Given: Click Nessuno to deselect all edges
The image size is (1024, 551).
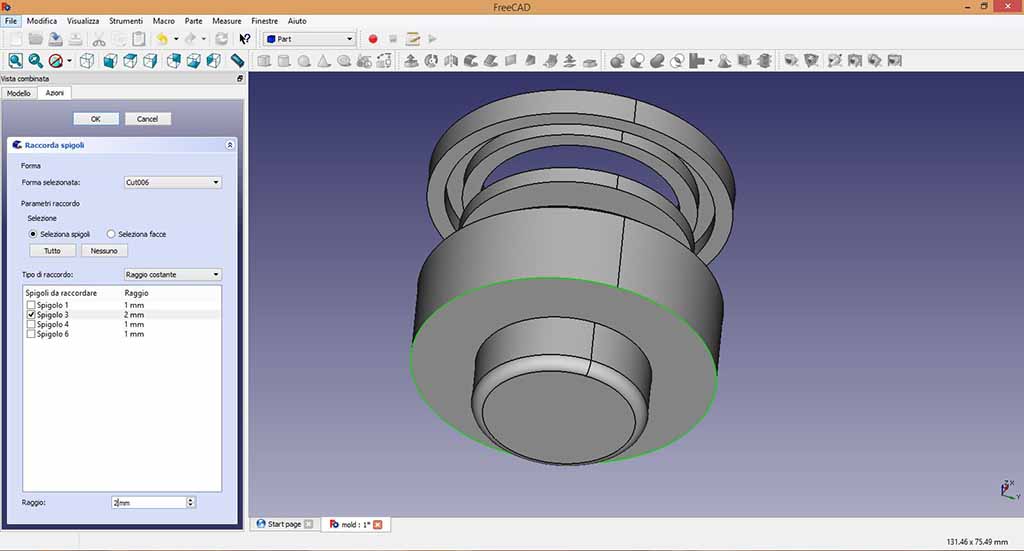Looking at the screenshot, I should (x=104, y=251).
